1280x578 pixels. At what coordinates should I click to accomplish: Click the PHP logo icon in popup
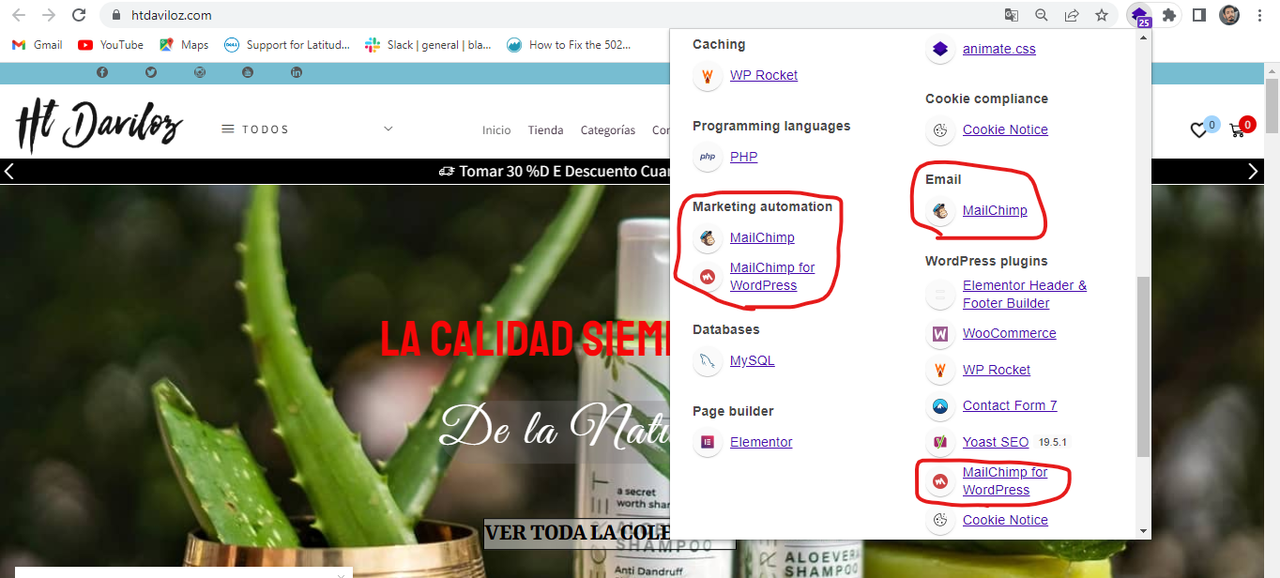(x=708, y=157)
